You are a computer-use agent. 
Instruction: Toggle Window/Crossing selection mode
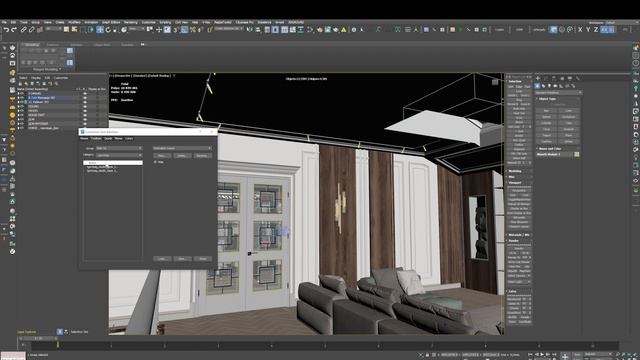click(91, 29)
